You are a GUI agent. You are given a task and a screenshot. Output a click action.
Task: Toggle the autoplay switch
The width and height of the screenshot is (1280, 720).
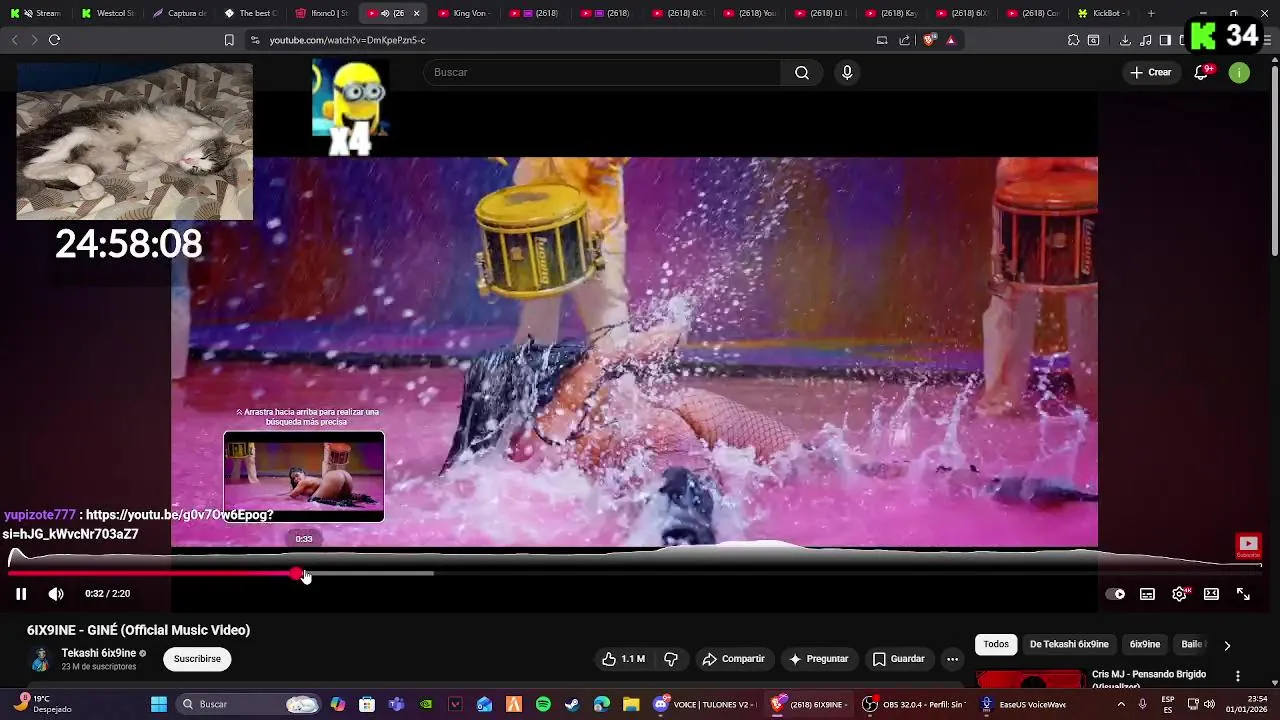1115,594
